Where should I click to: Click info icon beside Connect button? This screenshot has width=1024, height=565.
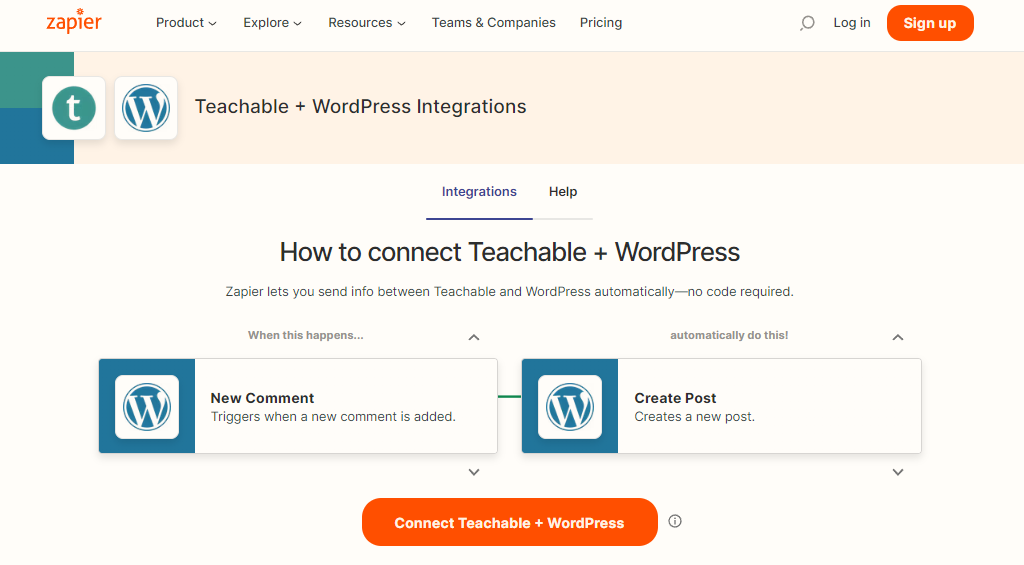click(675, 521)
